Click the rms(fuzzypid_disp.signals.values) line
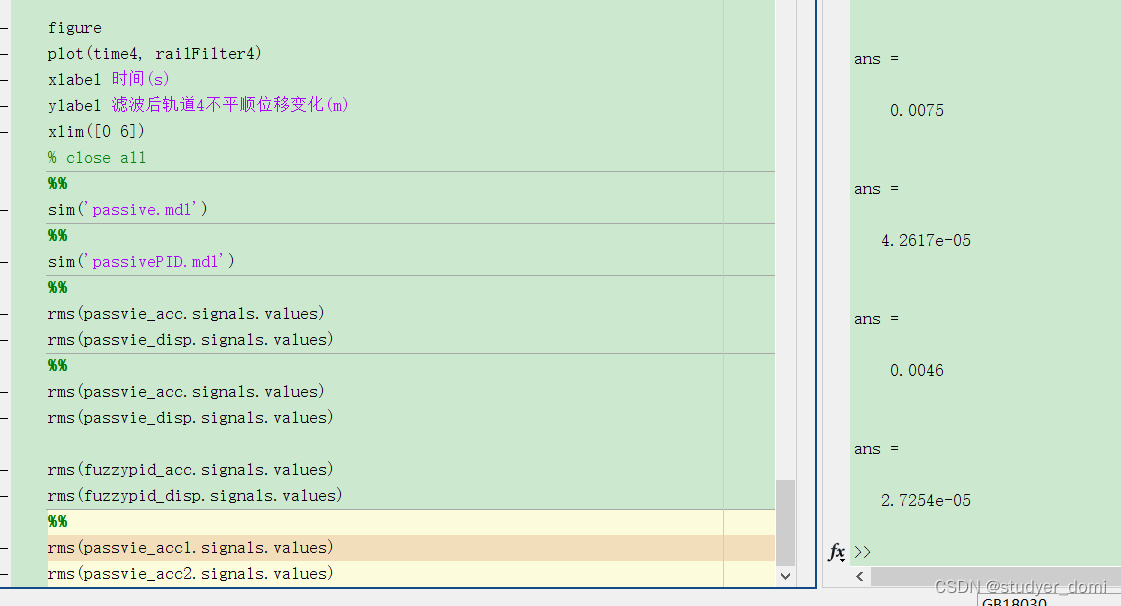The width and height of the screenshot is (1121, 606). point(194,495)
